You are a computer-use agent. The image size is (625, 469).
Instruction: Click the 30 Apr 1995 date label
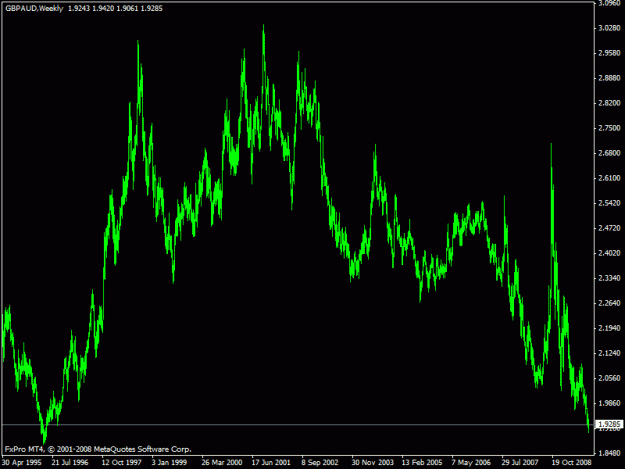pos(22,463)
